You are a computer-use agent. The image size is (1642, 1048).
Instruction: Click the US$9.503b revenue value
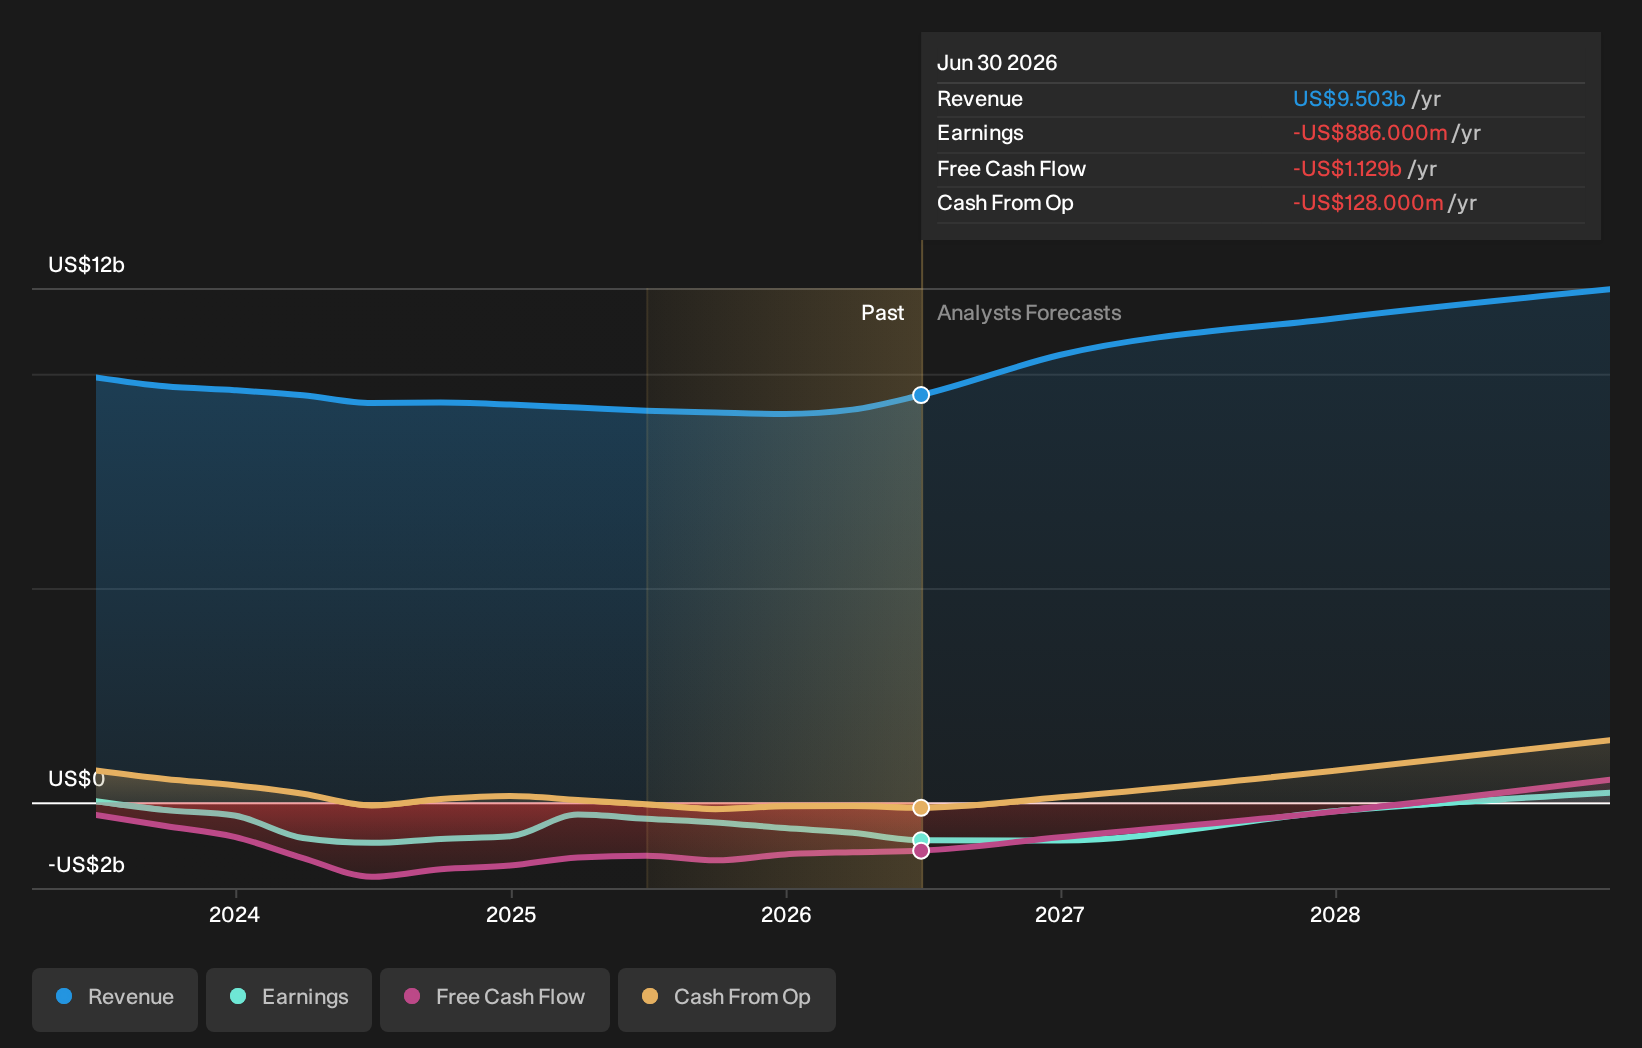pos(1349,99)
